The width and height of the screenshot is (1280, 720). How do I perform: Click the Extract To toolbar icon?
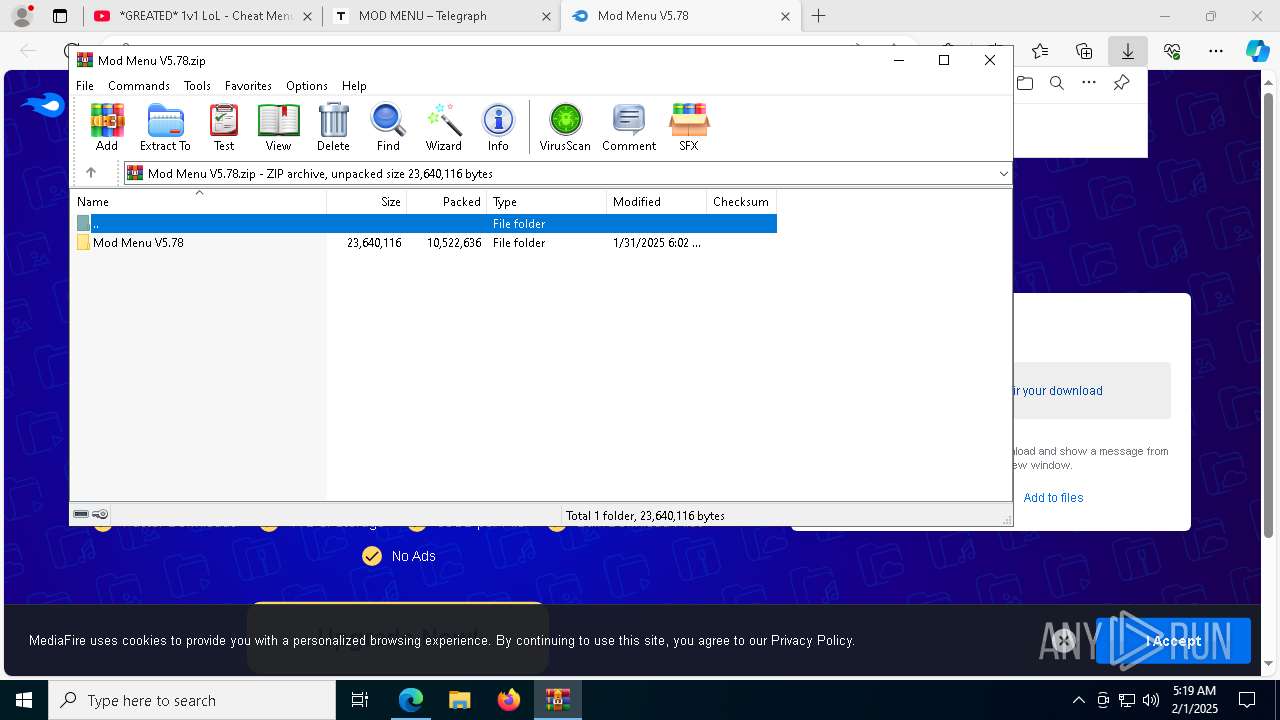coord(165,127)
